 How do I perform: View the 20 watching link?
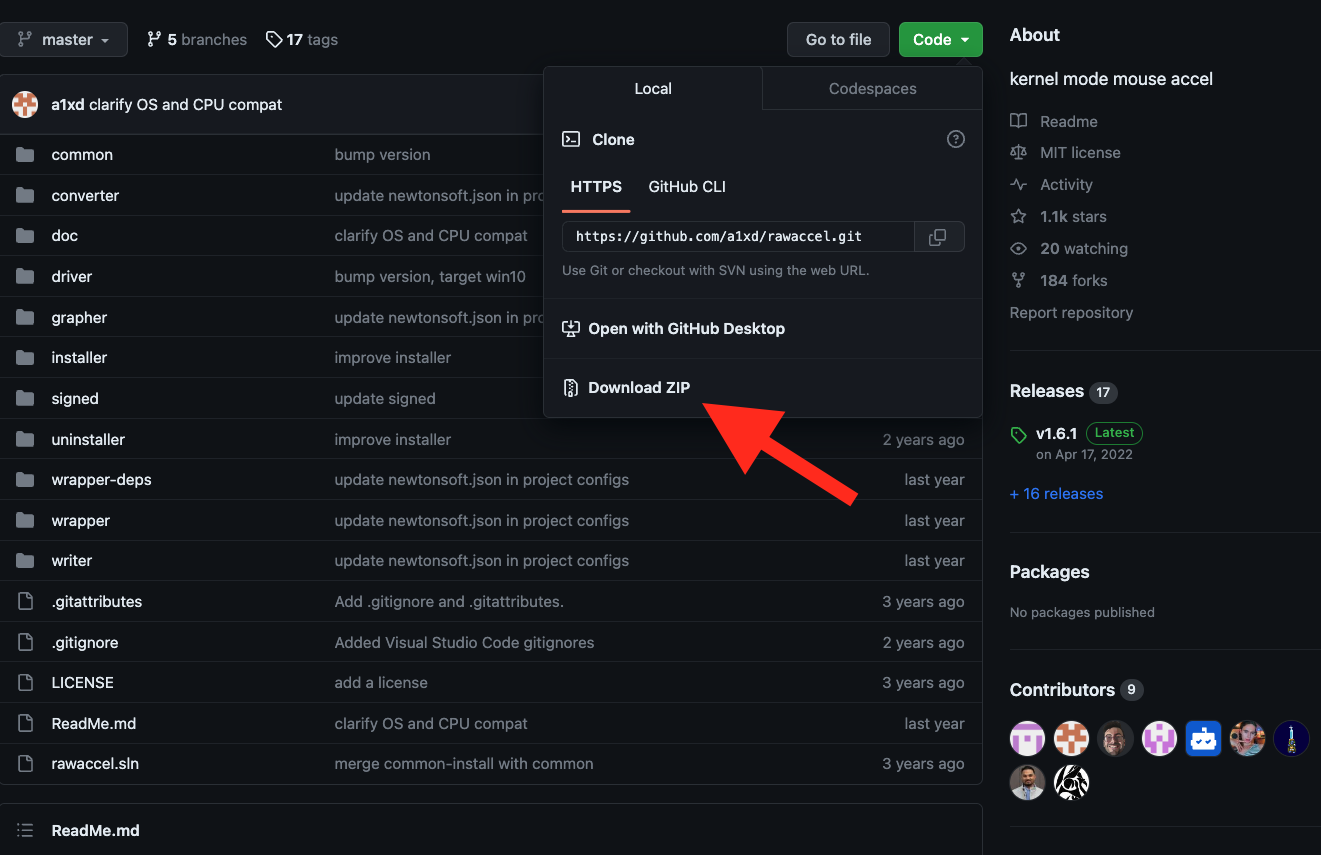1084,249
